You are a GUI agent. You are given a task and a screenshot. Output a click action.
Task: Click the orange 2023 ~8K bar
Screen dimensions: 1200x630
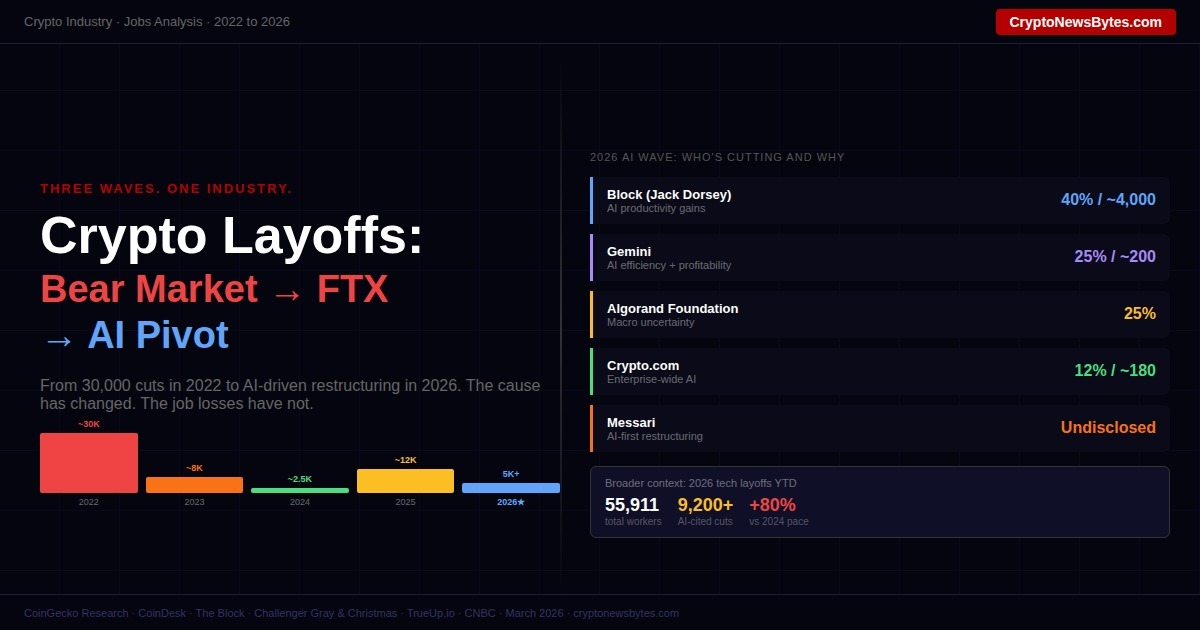pos(194,483)
